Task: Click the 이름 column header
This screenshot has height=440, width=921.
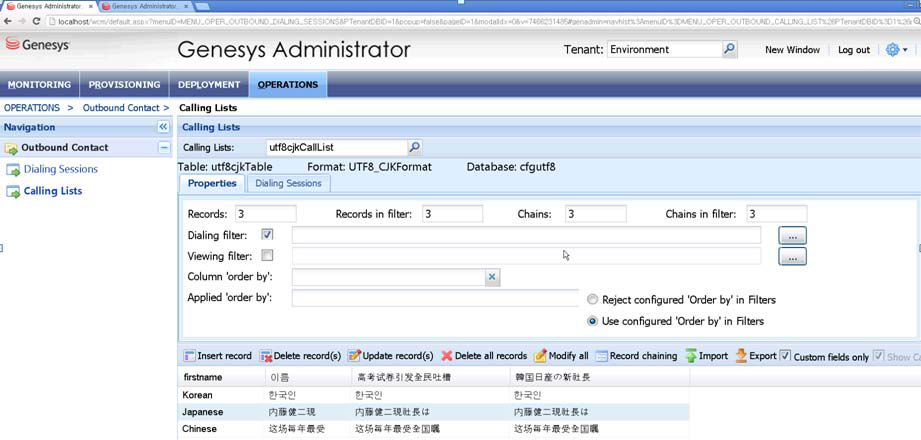Action: [308, 377]
